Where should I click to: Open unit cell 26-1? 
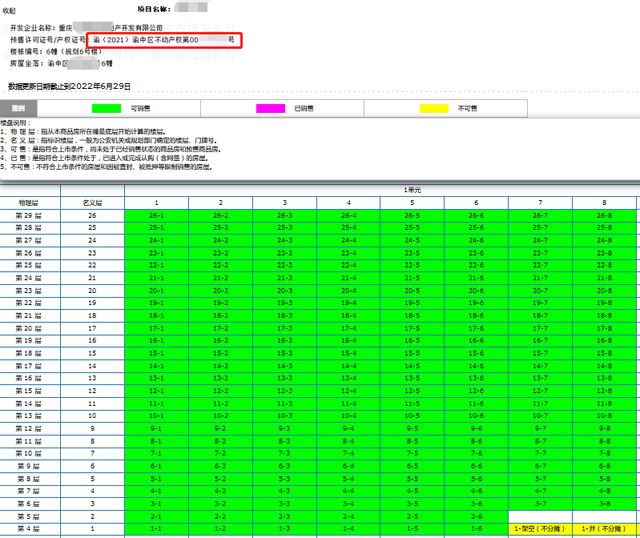pos(156,216)
